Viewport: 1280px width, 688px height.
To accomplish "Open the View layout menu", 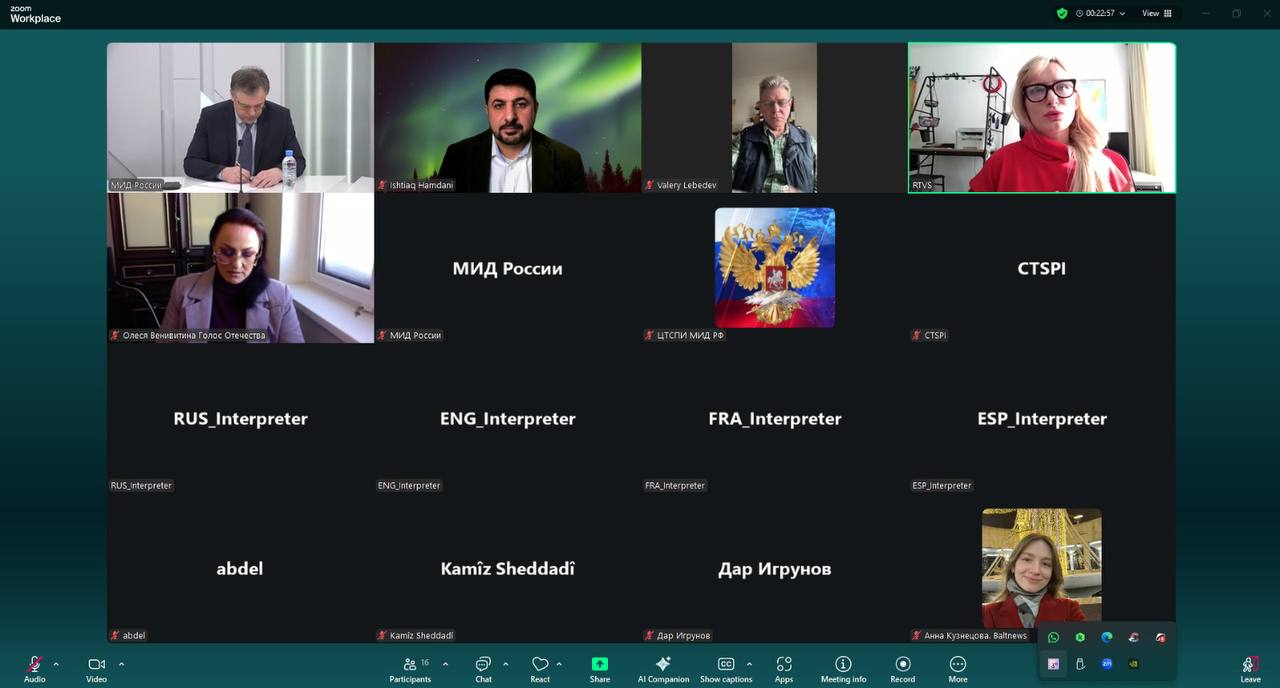I will [1157, 14].
